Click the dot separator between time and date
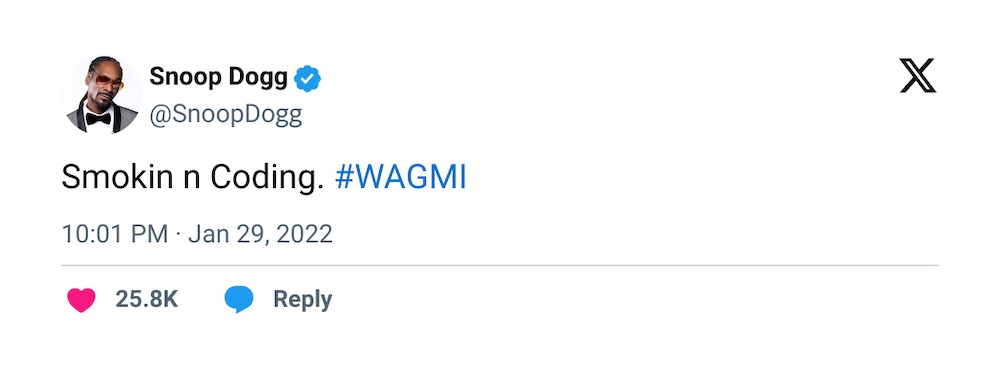1000x368 pixels. click(x=178, y=235)
